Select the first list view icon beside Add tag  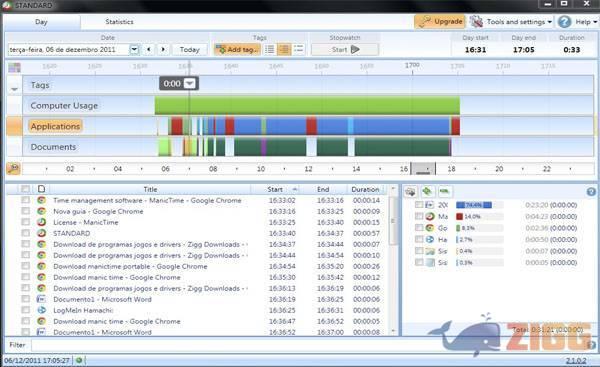coord(270,49)
